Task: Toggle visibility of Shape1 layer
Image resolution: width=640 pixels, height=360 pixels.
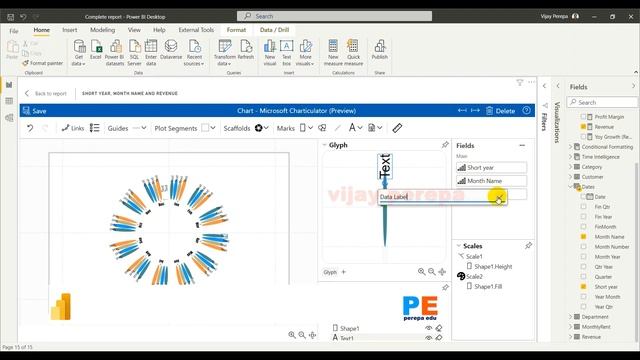Action: coord(429,328)
